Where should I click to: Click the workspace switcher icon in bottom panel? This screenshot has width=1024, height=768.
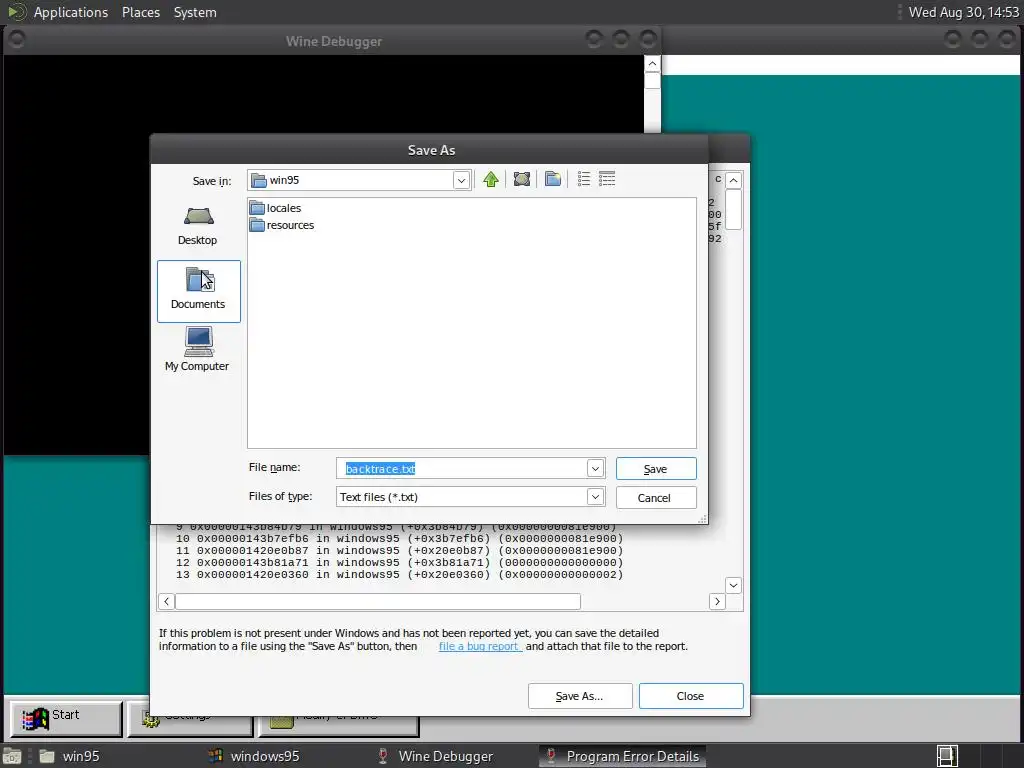pos(947,756)
